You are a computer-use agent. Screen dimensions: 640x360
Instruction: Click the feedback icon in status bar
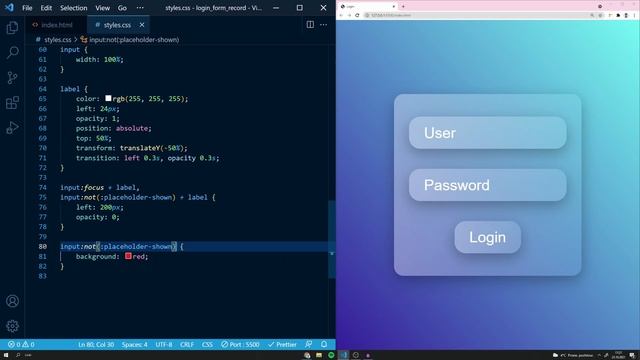coord(309,344)
